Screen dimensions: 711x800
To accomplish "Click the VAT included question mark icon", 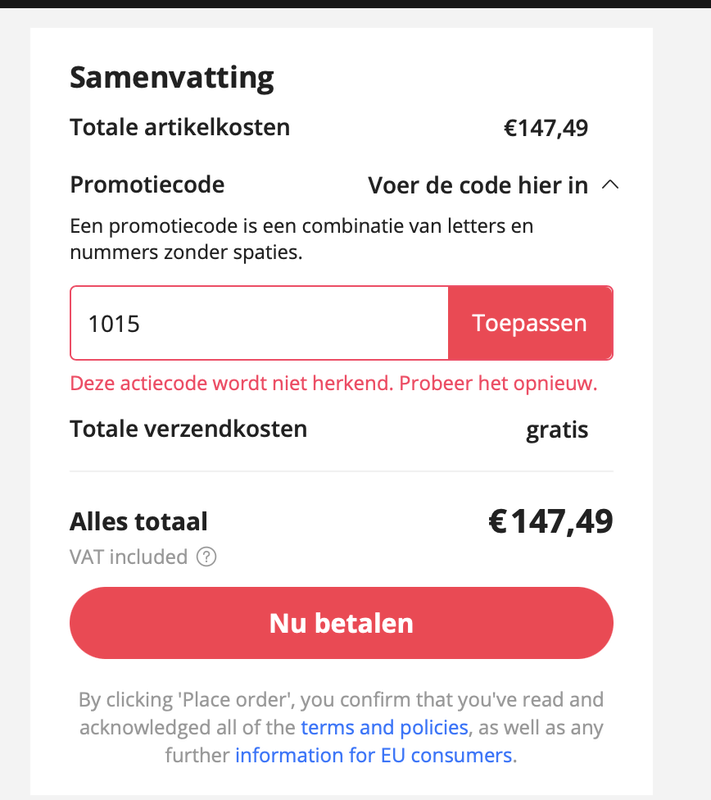I will point(206,557).
